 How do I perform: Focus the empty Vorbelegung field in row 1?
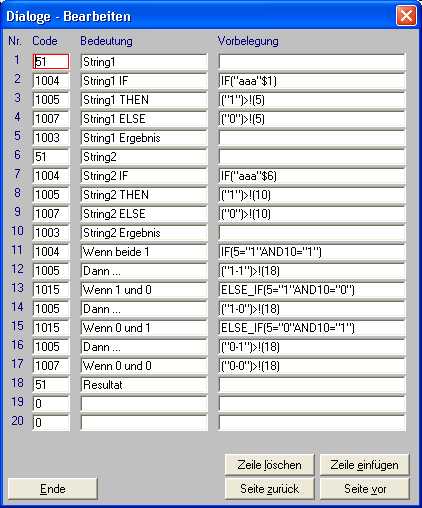(312, 62)
